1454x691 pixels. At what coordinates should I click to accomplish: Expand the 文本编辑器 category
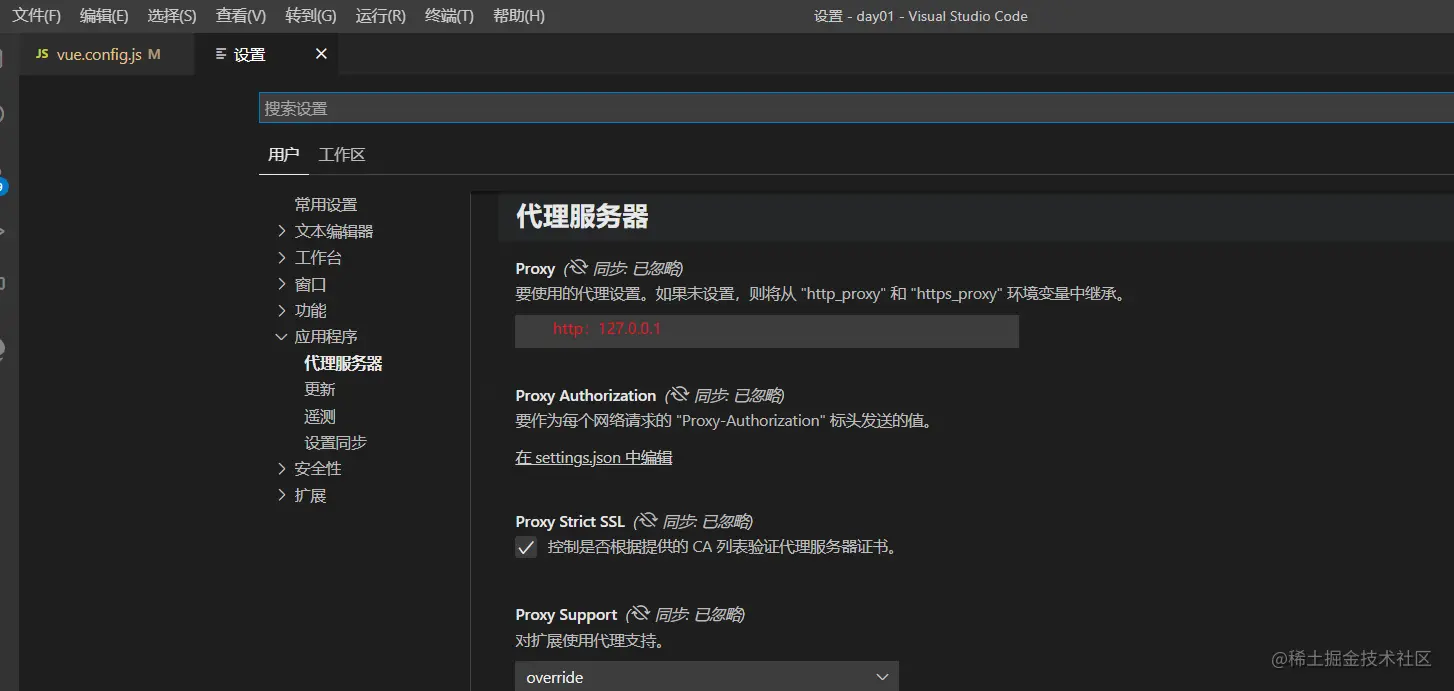pos(282,231)
